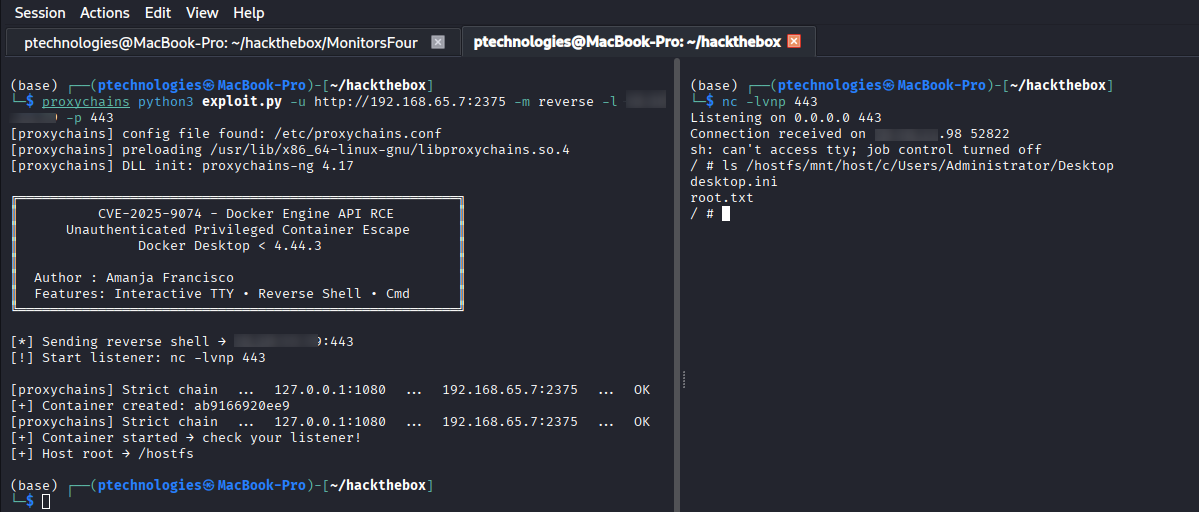1199x512 pixels.
Task: Open the Session menu
Action: (40, 13)
